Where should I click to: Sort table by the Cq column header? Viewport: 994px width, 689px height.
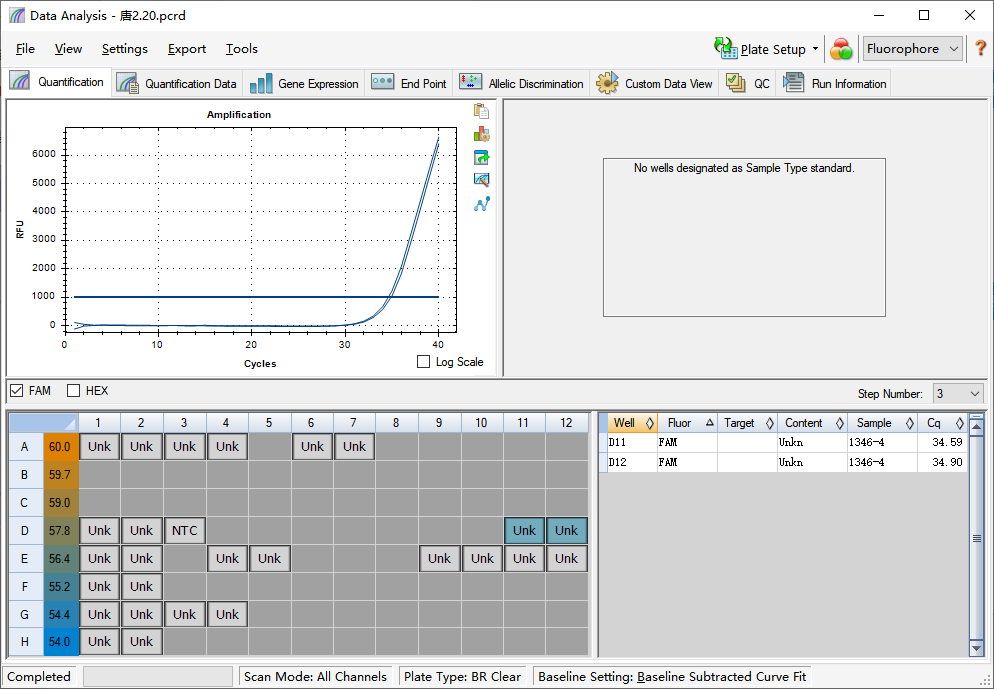click(x=943, y=423)
